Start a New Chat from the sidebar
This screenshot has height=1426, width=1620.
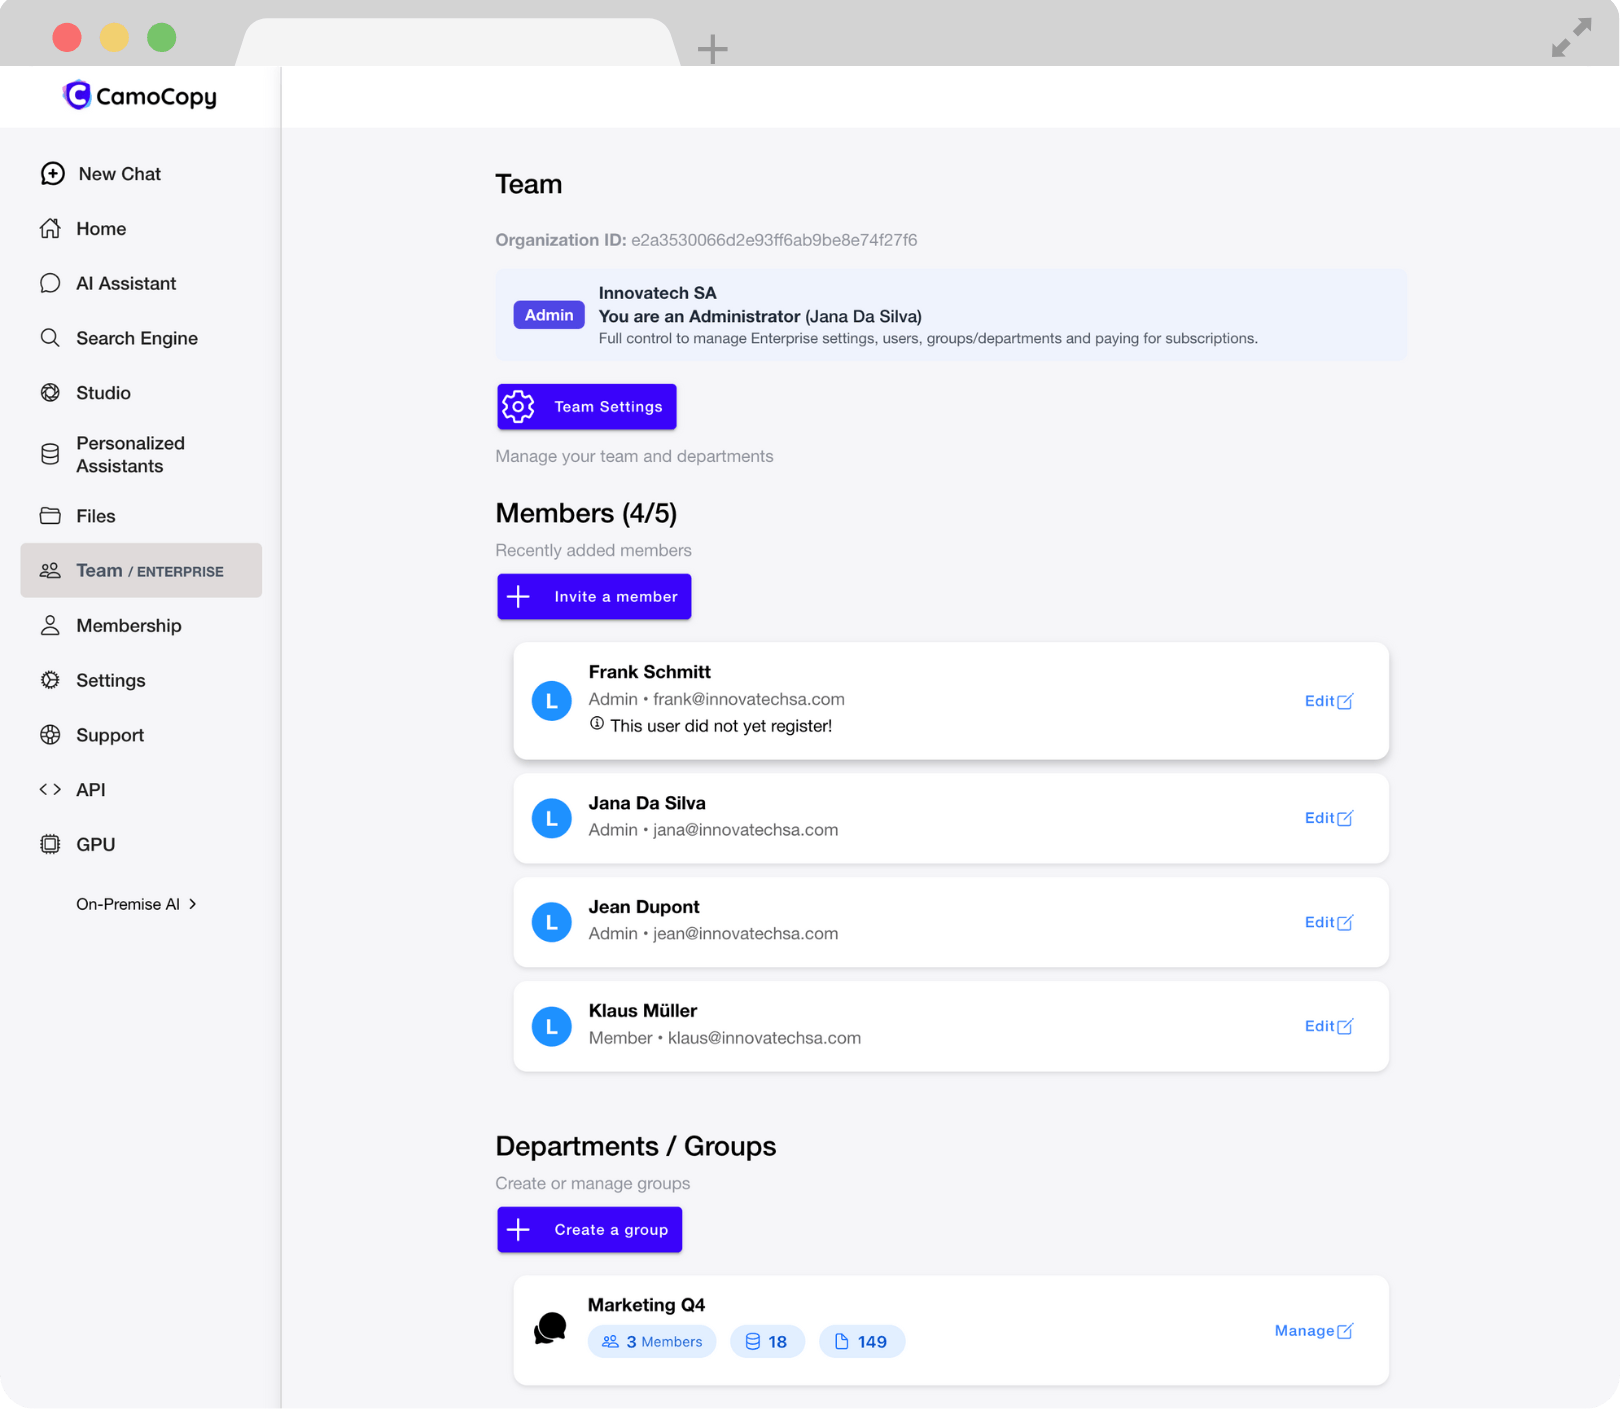pyautogui.click(x=119, y=173)
